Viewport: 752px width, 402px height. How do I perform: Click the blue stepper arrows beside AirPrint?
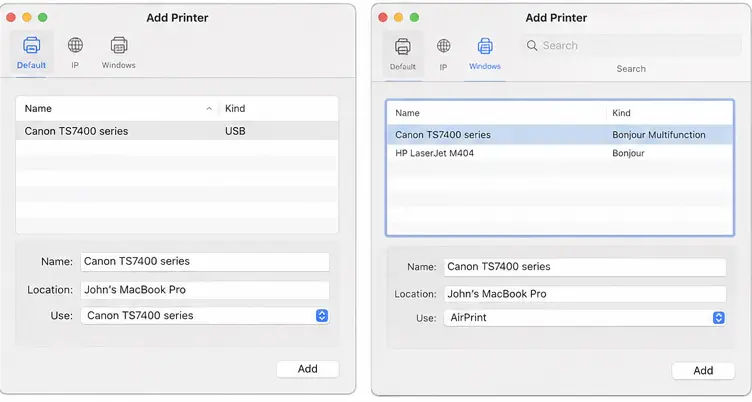point(718,318)
